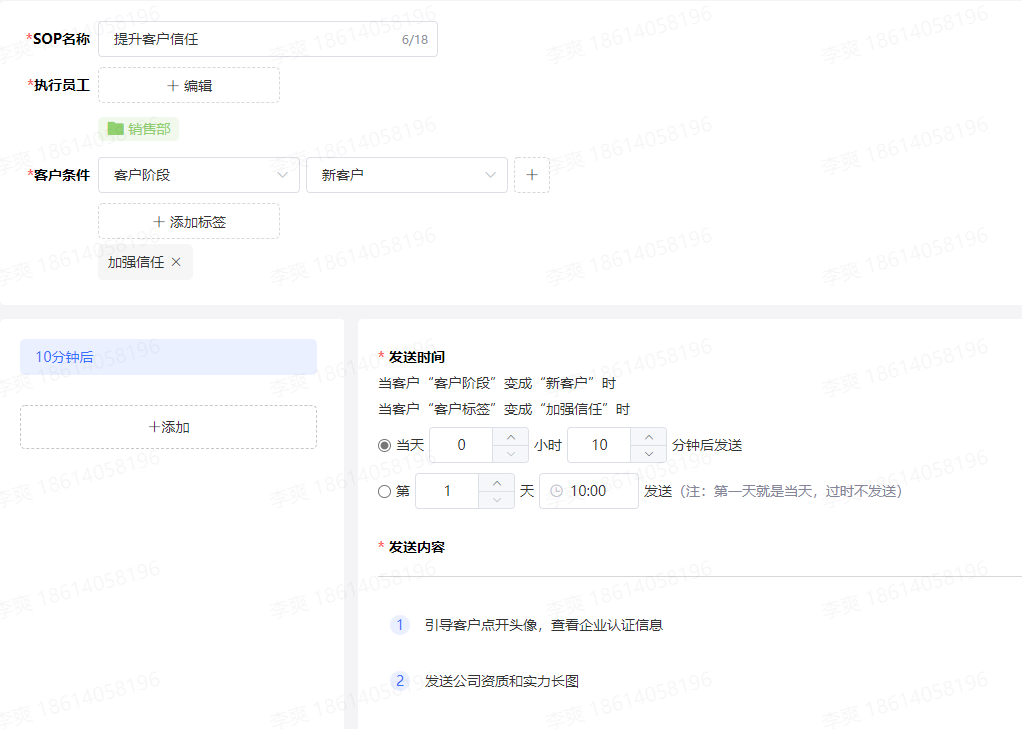Select the 当天 radio option
Image resolution: width=1022 pixels, height=729 pixels.
pos(385,445)
